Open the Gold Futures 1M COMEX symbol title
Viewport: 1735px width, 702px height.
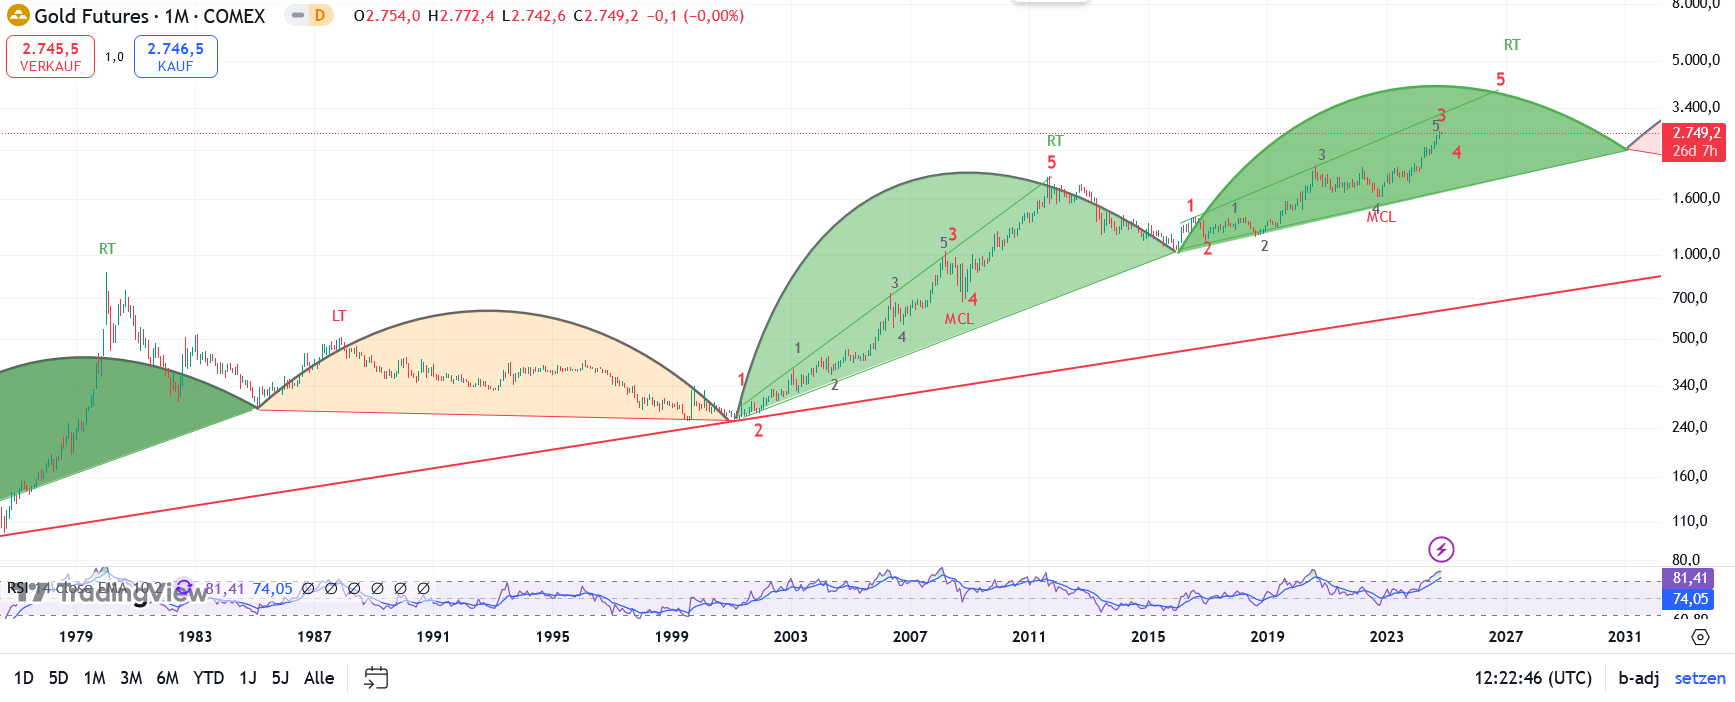[x=150, y=16]
